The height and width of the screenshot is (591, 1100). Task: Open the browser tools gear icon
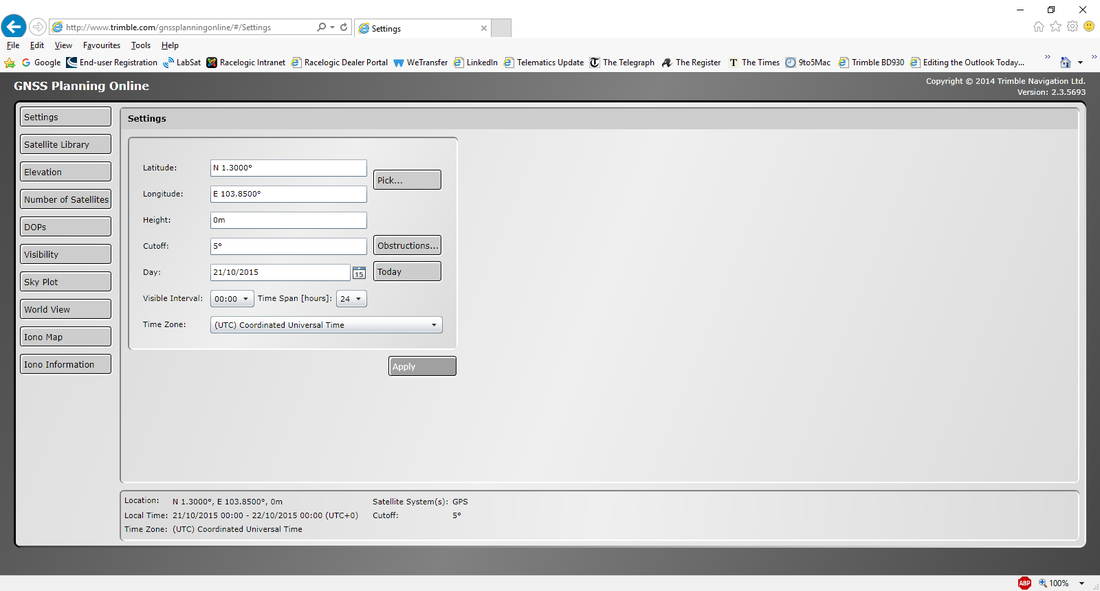coord(1071,27)
